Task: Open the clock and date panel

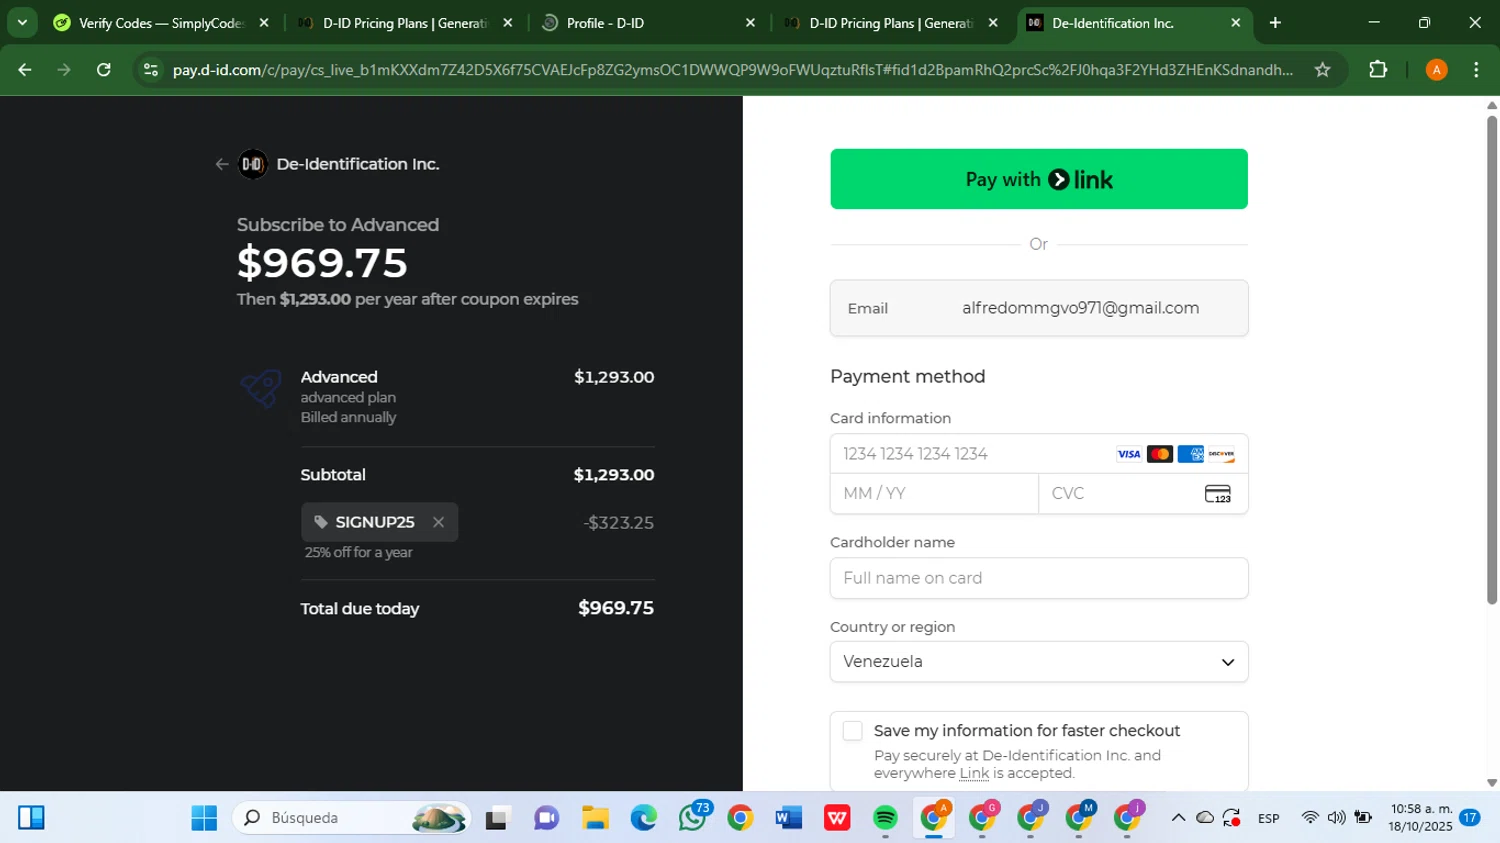Action: pyautogui.click(x=1420, y=818)
